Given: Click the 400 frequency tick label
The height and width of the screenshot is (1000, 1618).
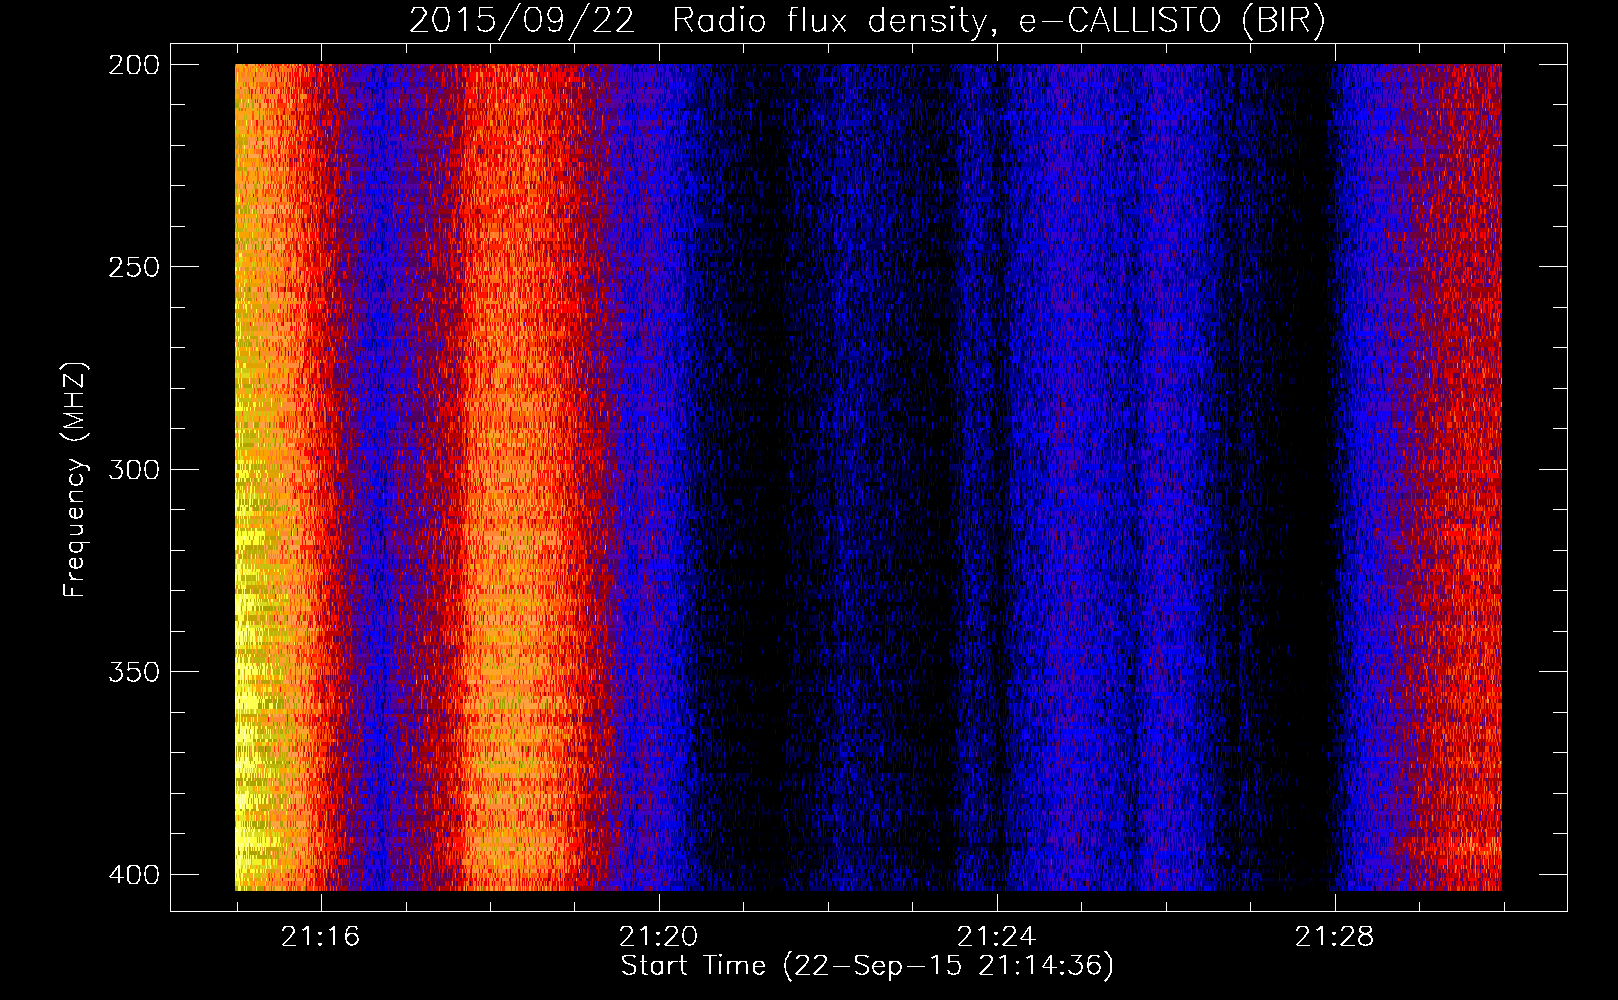Looking at the screenshot, I should pyautogui.click(x=134, y=875).
